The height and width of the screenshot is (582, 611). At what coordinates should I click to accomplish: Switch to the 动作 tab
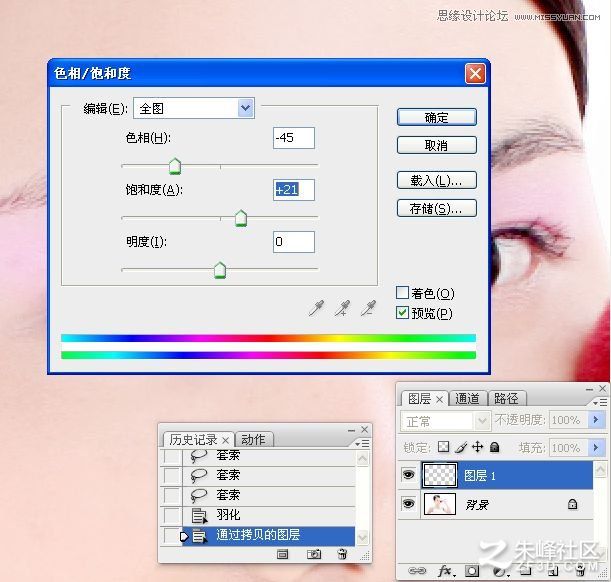(253, 440)
